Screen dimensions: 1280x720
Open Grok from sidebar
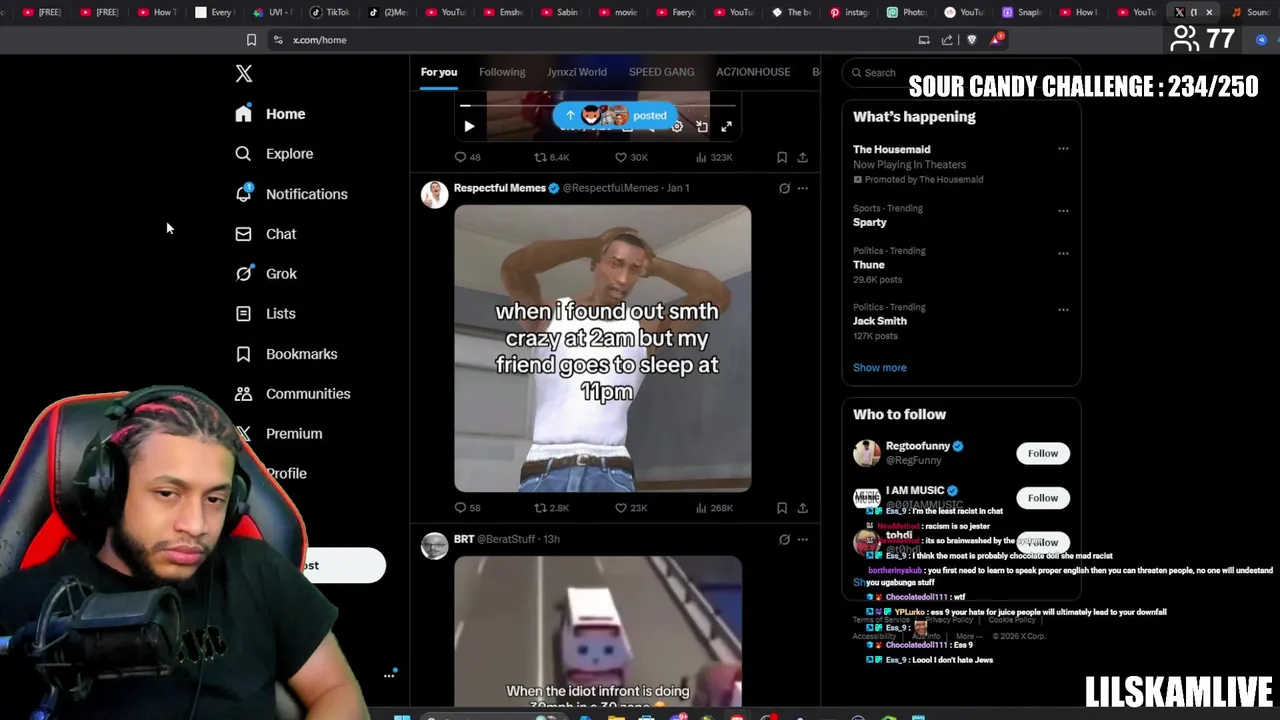pos(265,274)
